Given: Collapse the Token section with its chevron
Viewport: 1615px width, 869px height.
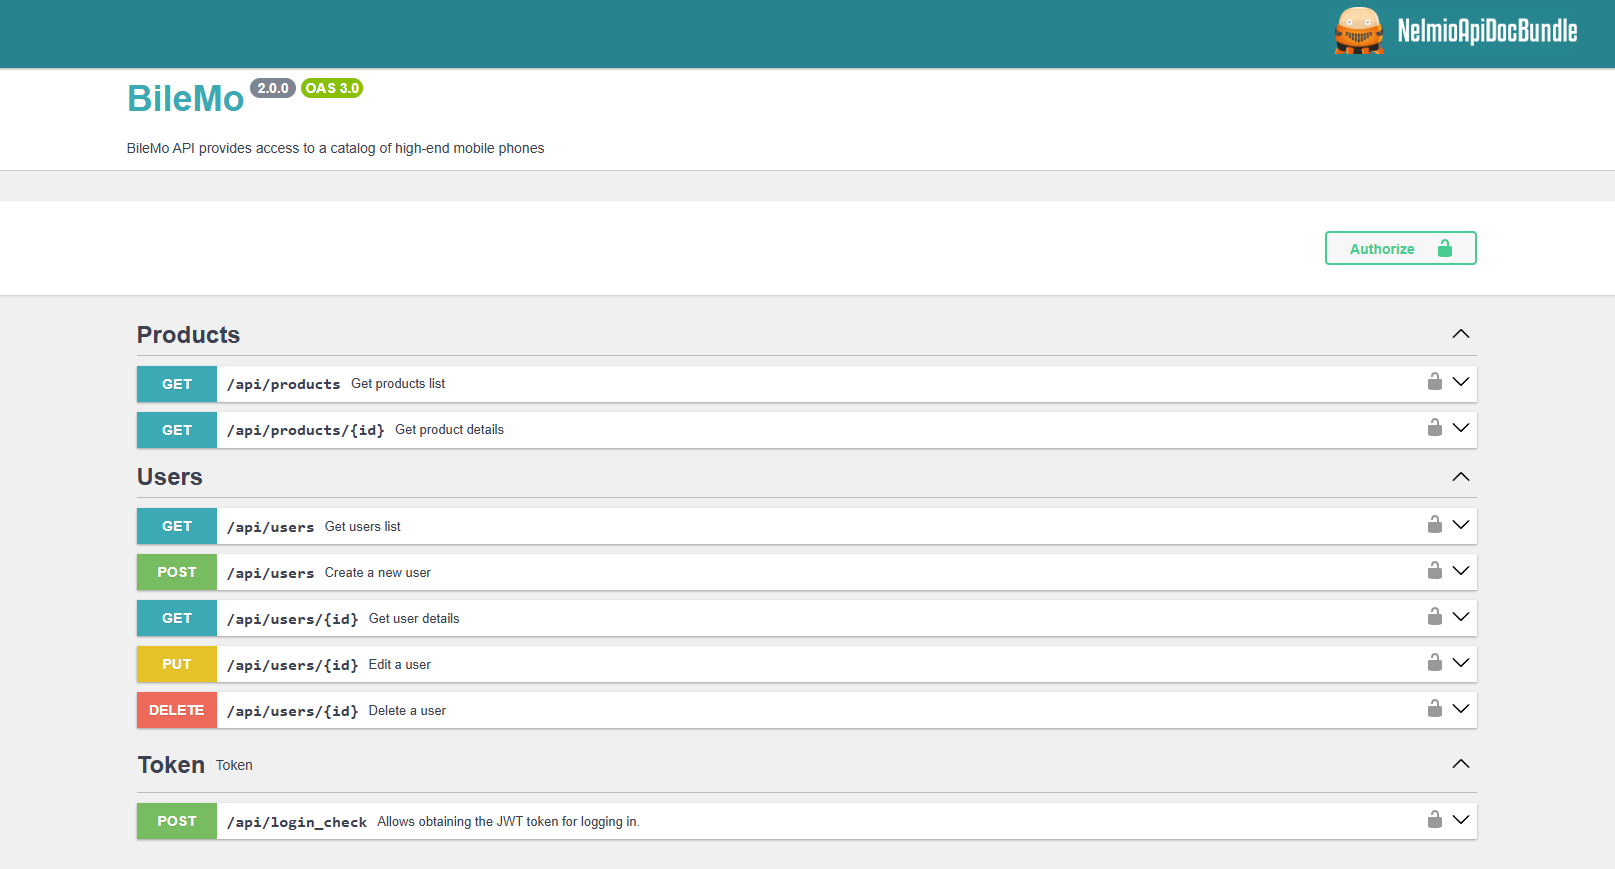Looking at the screenshot, I should tap(1460, 764).
